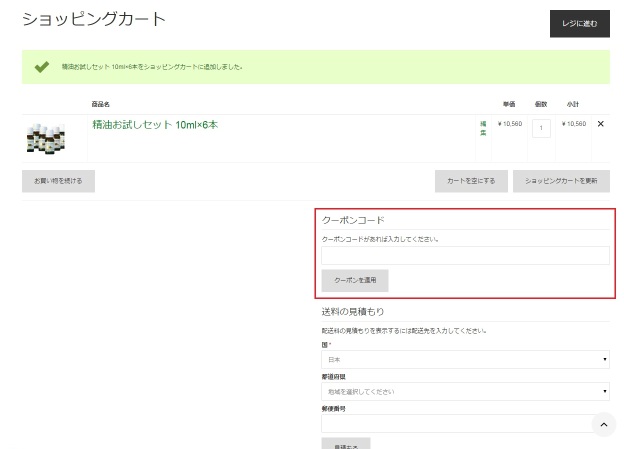Image resolution: width=624 pixels, height=449 pixels.
Task: Click the essential oil bottles thumbnail
Action: (46, 139)
